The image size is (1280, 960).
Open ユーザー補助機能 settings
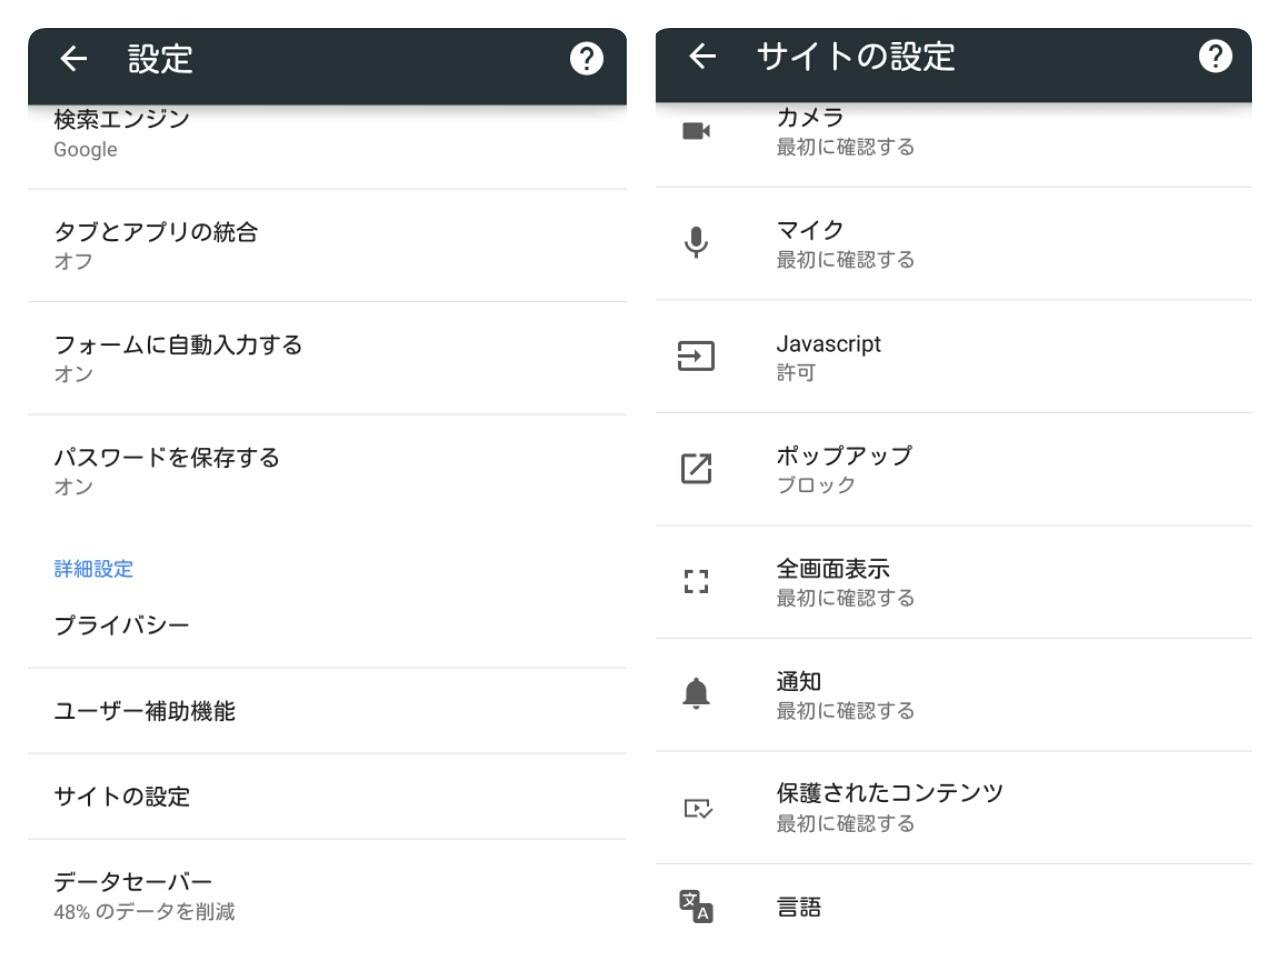pos(327,711)
